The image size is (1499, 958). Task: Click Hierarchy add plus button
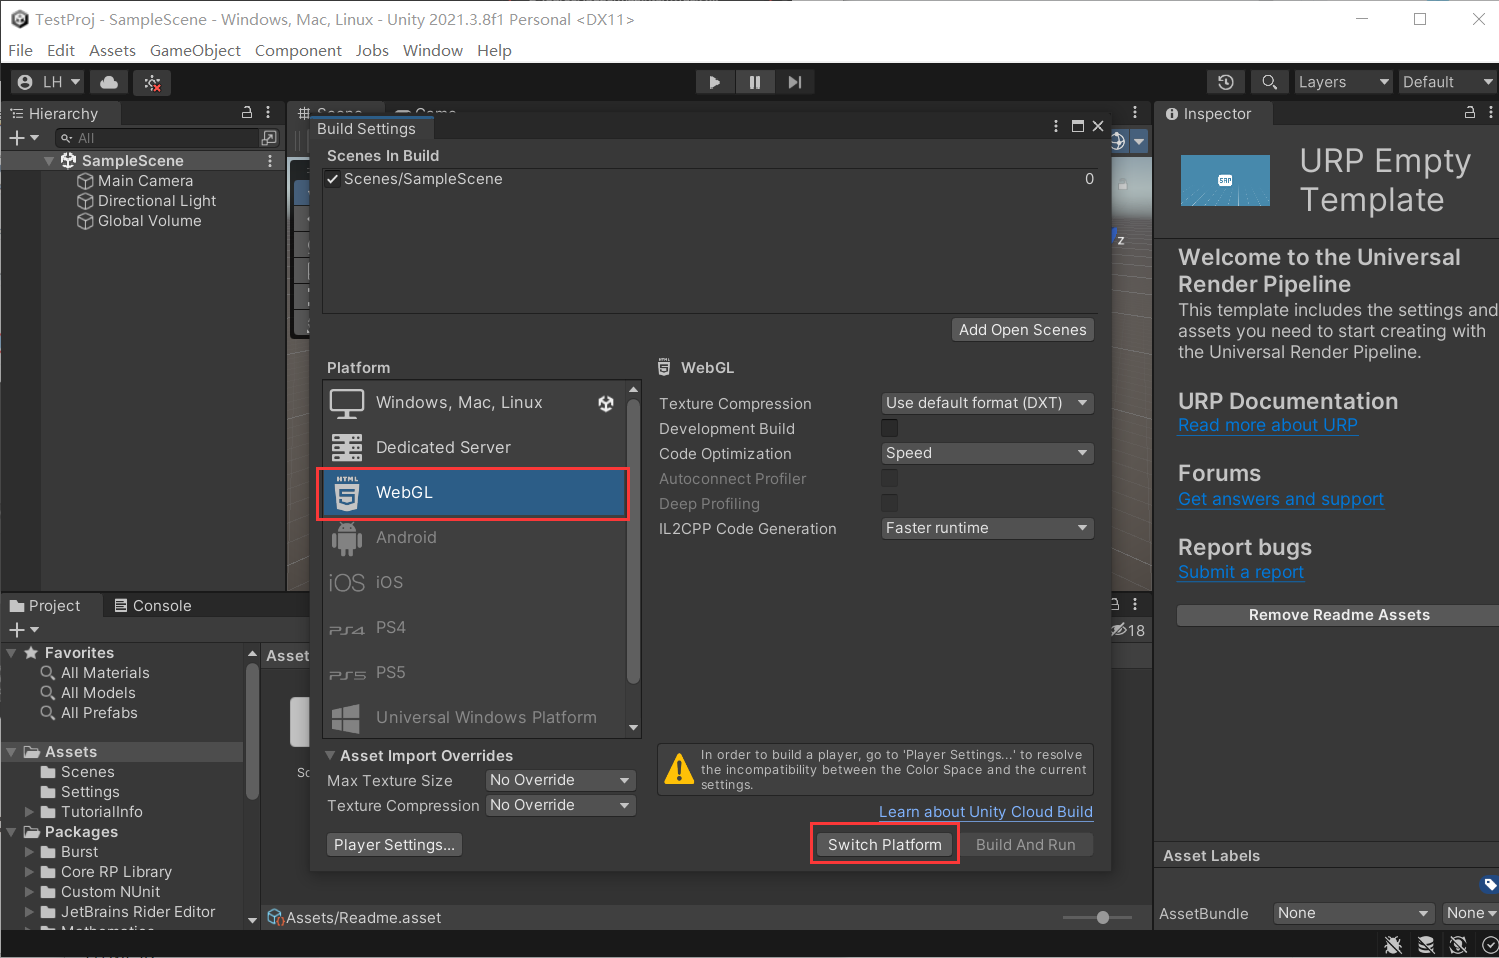23,138
